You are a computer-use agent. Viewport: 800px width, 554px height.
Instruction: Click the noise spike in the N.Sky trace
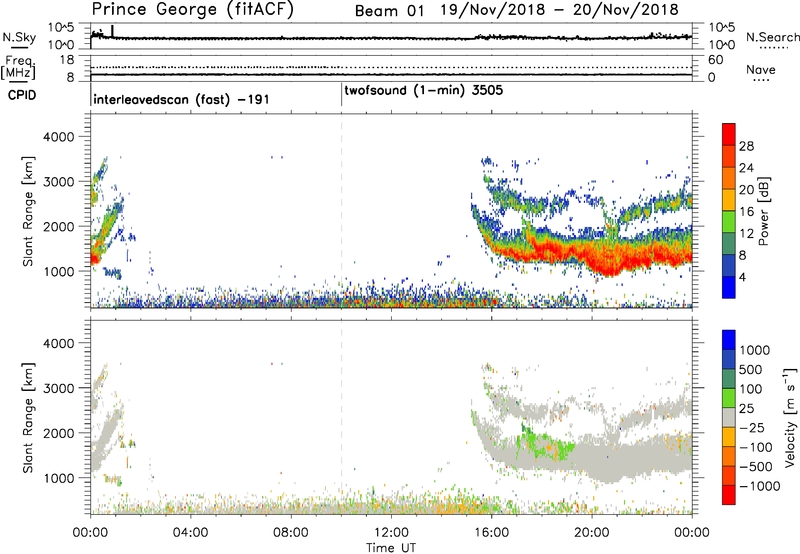pyautogui.click(x=112, y=31)
